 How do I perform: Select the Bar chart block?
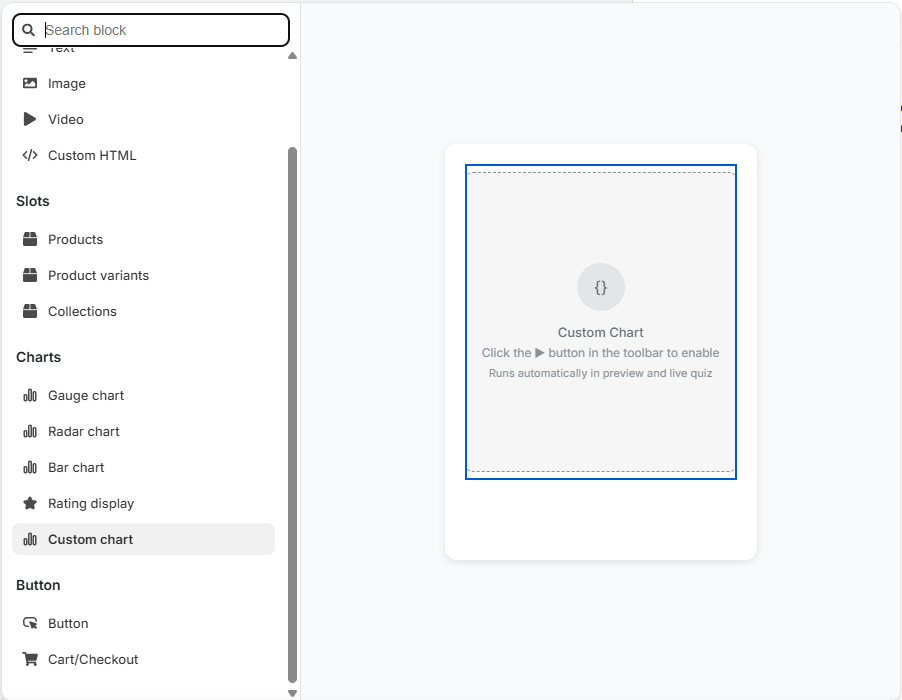tap(76, 467)
